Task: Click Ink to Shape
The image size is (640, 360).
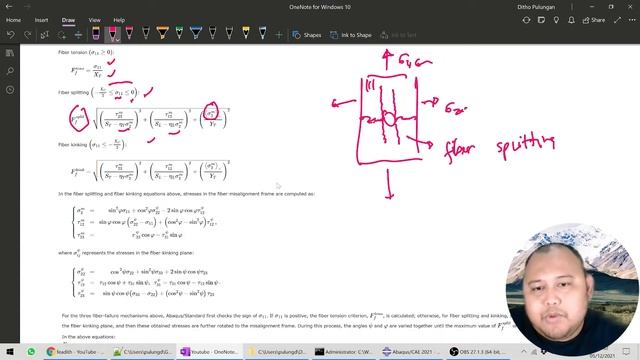Action: [x=351, y=35]
